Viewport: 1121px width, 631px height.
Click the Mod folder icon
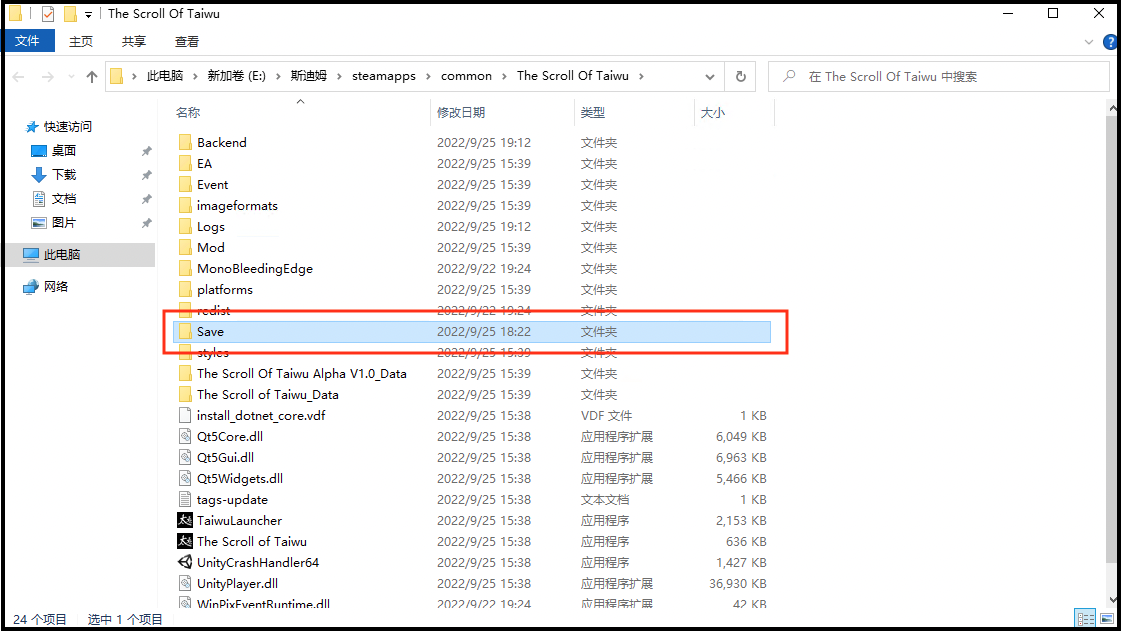[185, 247]
